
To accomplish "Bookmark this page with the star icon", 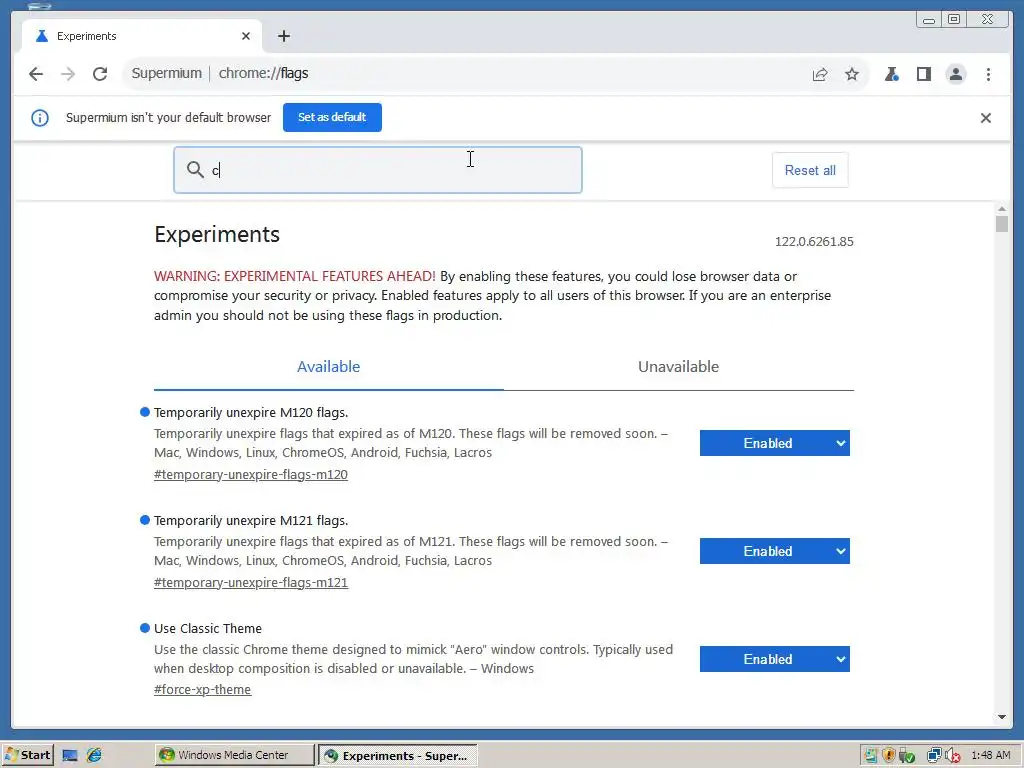I will coord(852,74).
